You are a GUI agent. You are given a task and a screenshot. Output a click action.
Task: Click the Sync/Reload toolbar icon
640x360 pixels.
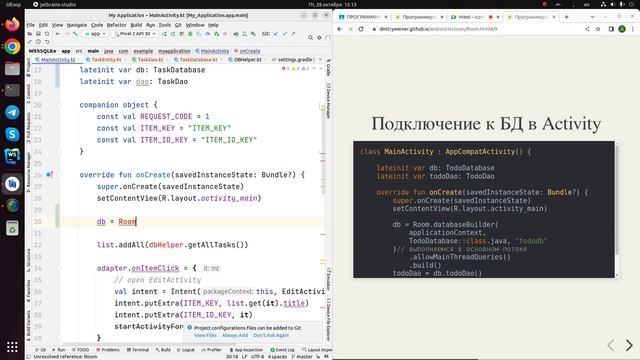[47, 34]
